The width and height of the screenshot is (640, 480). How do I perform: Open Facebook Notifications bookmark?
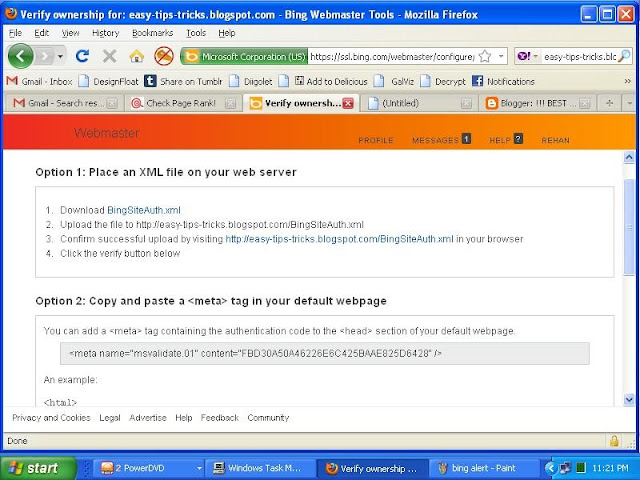[503, 81]
